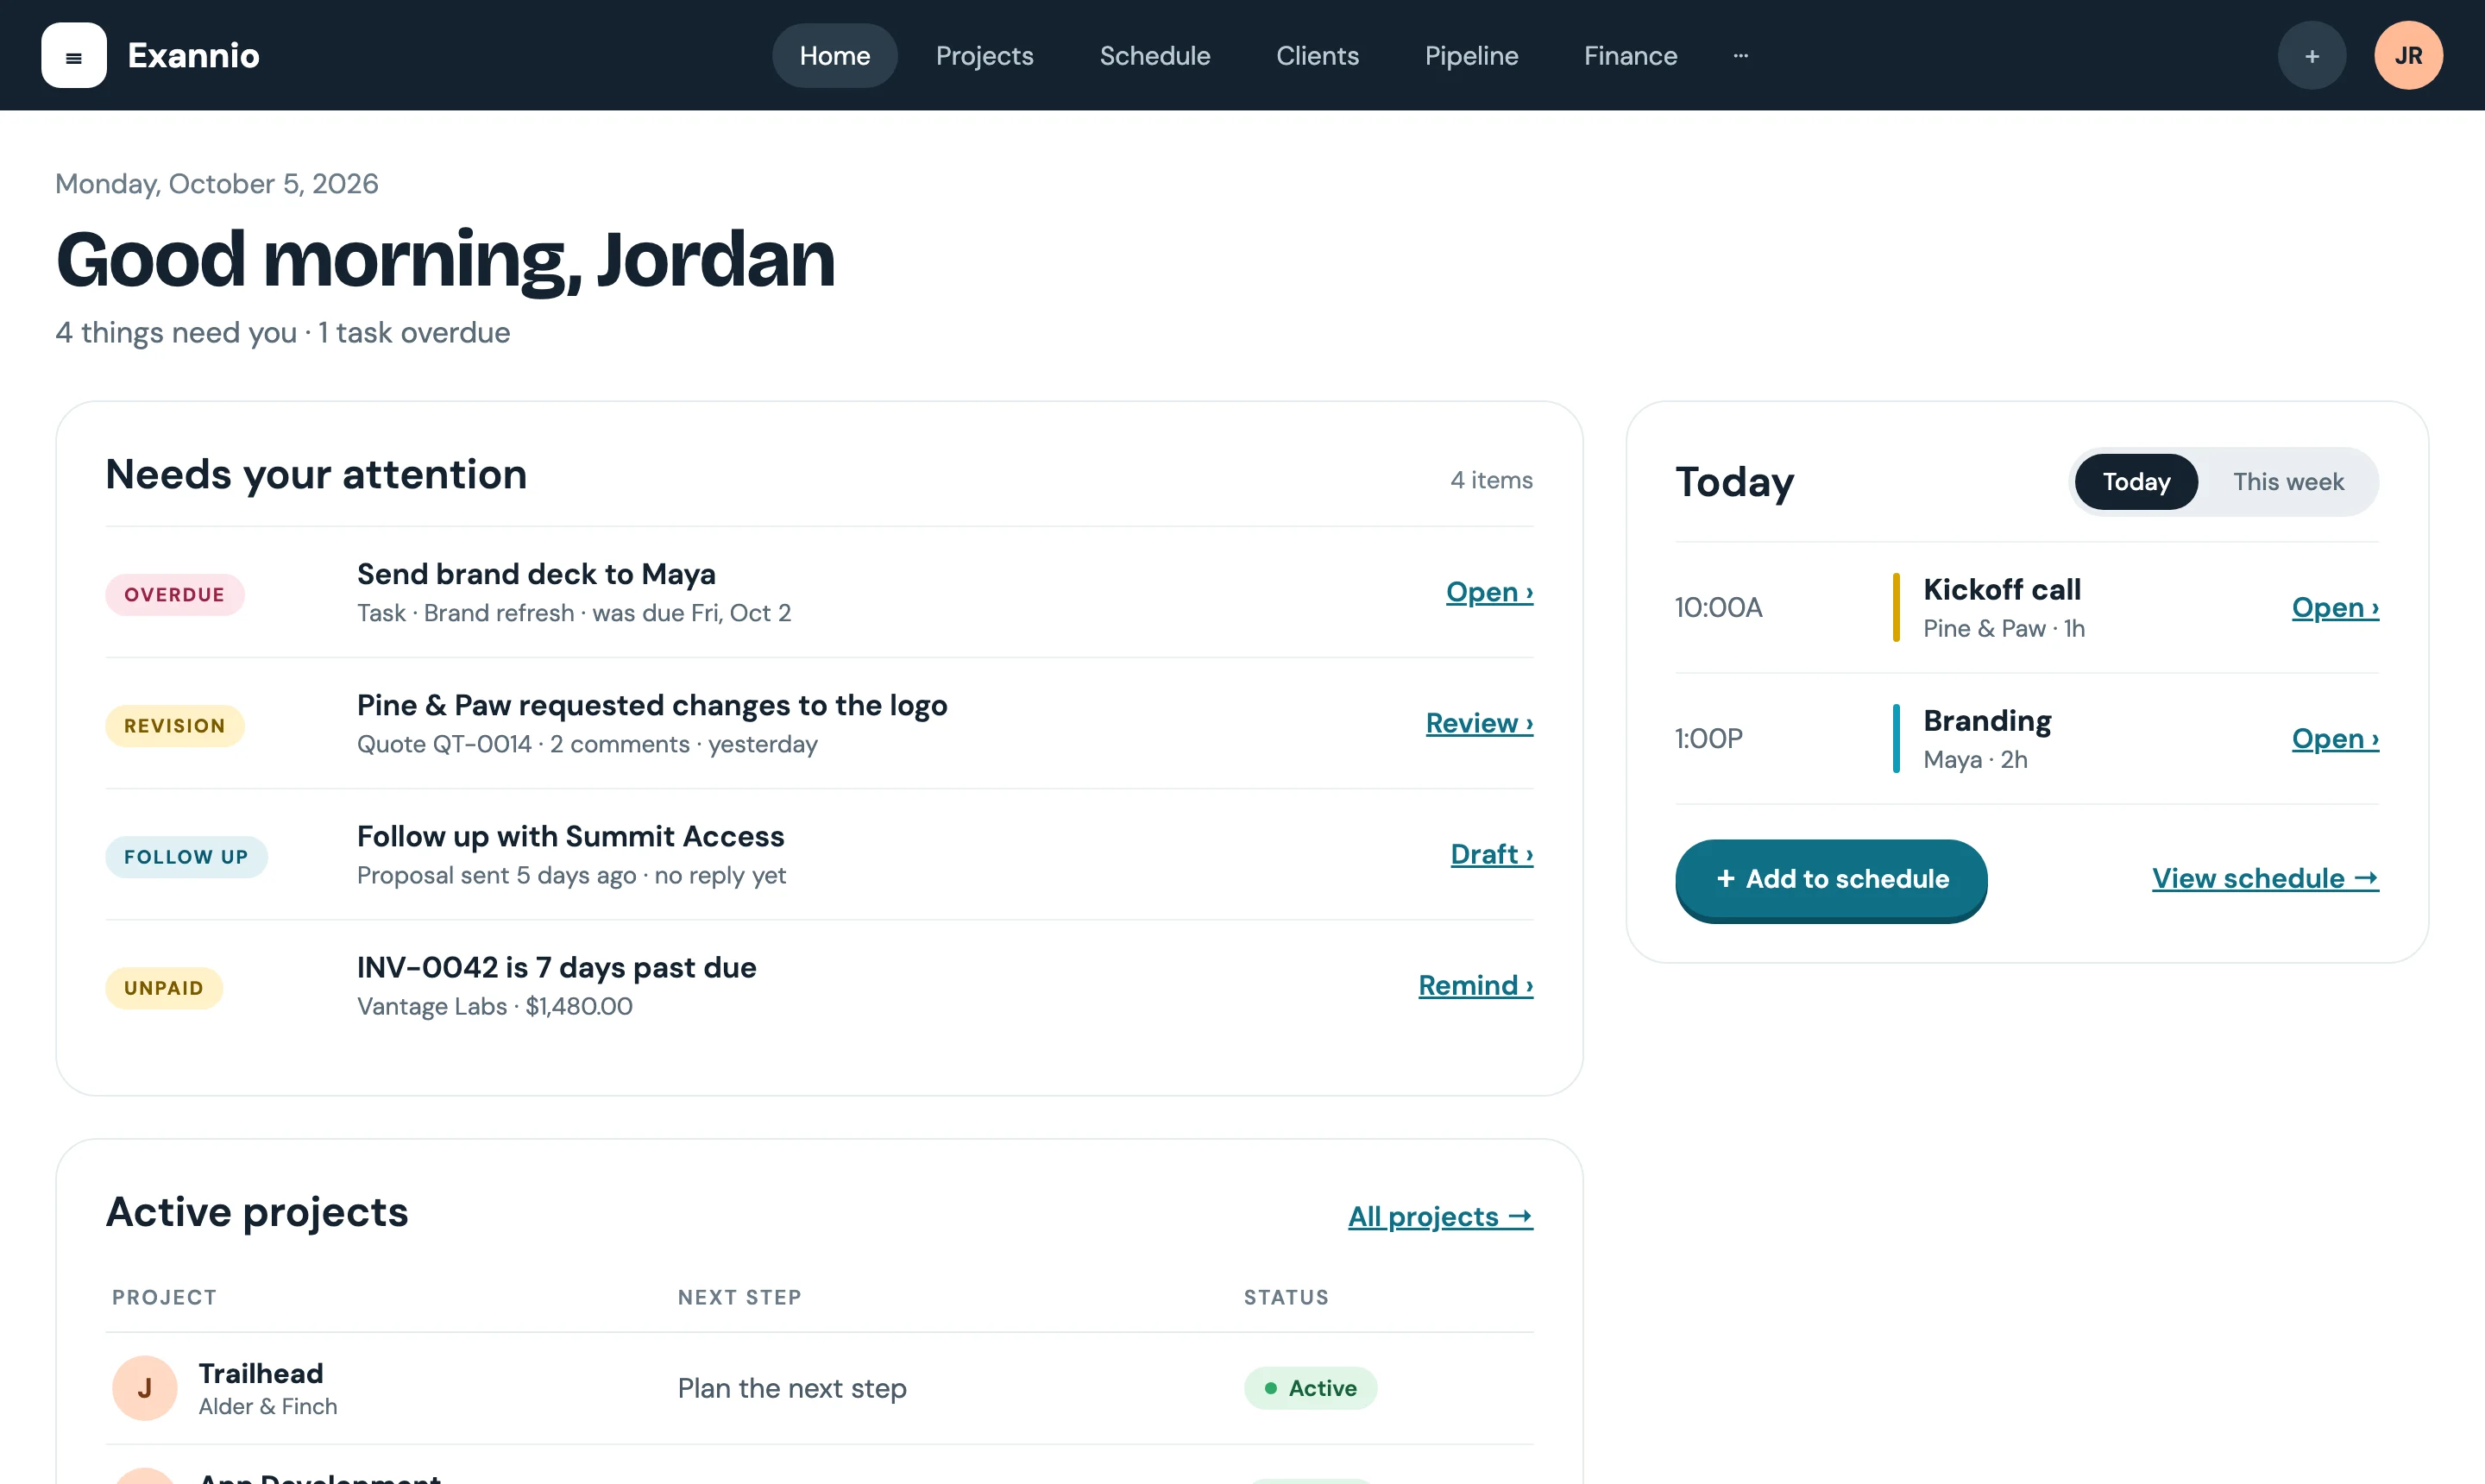Open the Branding event with Maya
Image resolution: width=2485 pixels, height=1484 pixels.
point(2335,738)
